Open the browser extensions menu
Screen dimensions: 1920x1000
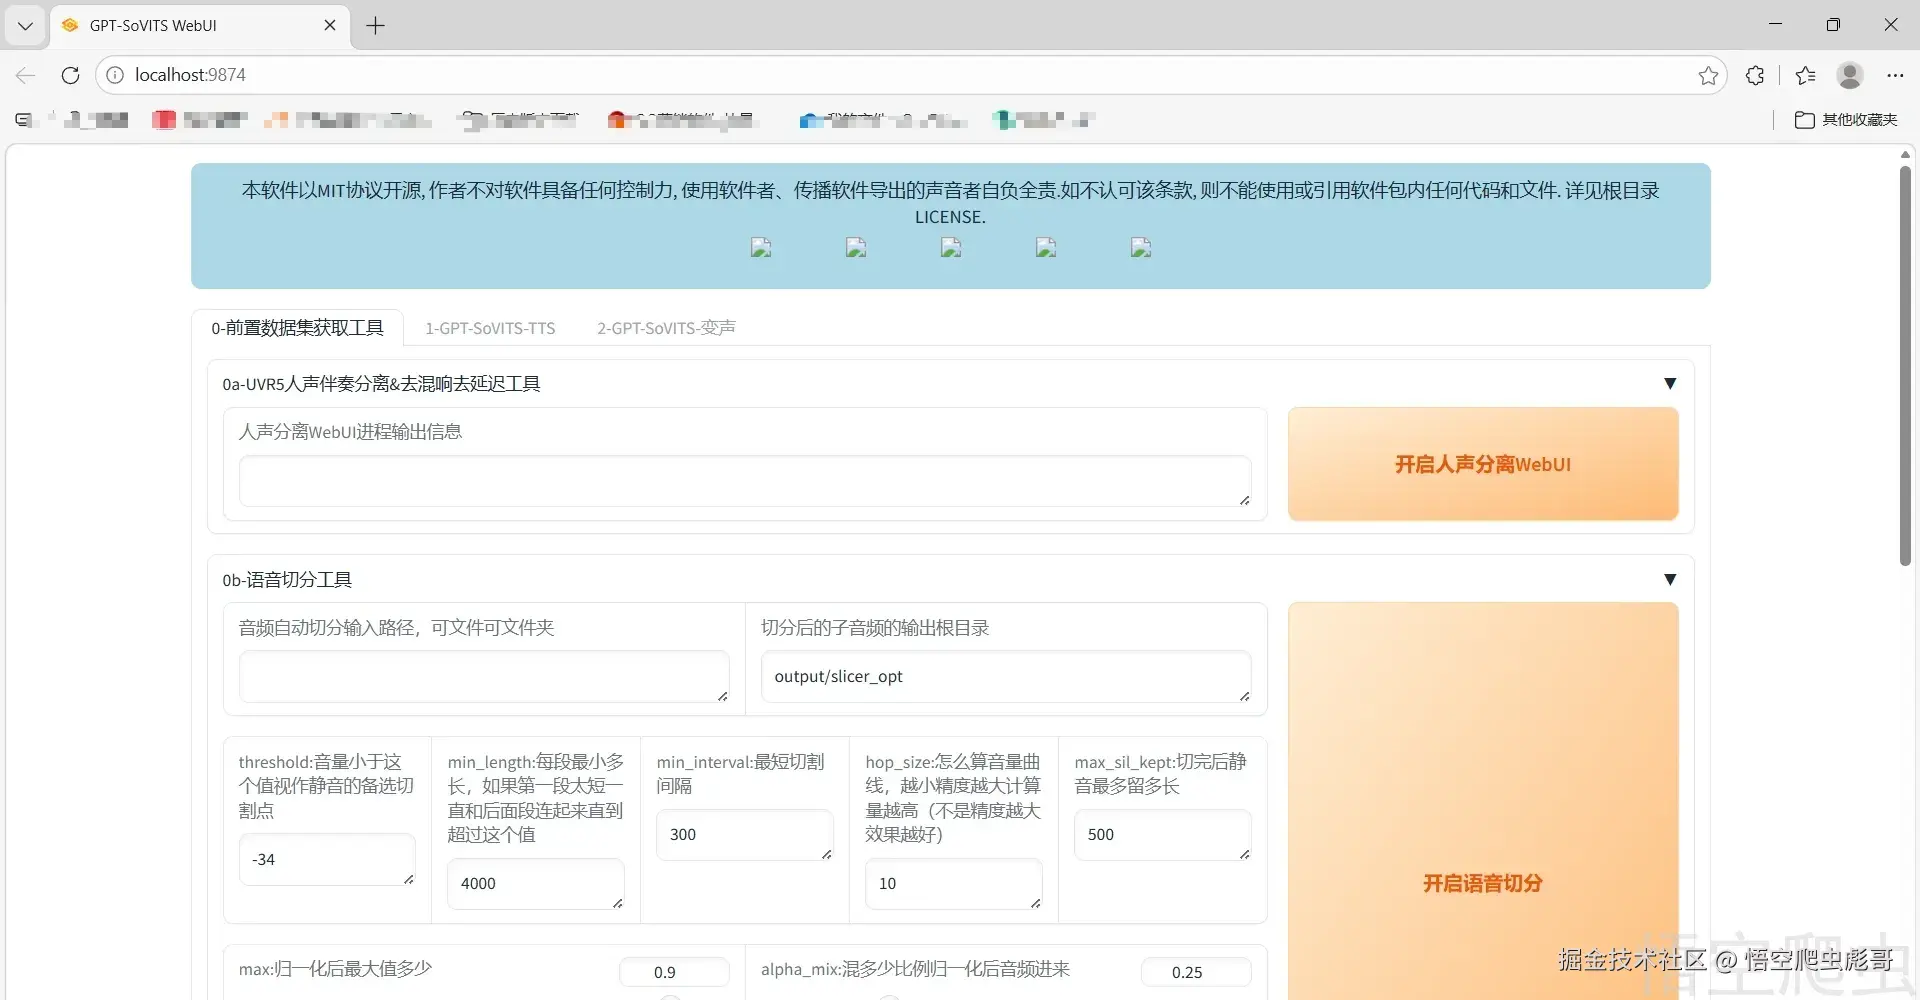pos(1755,75)
